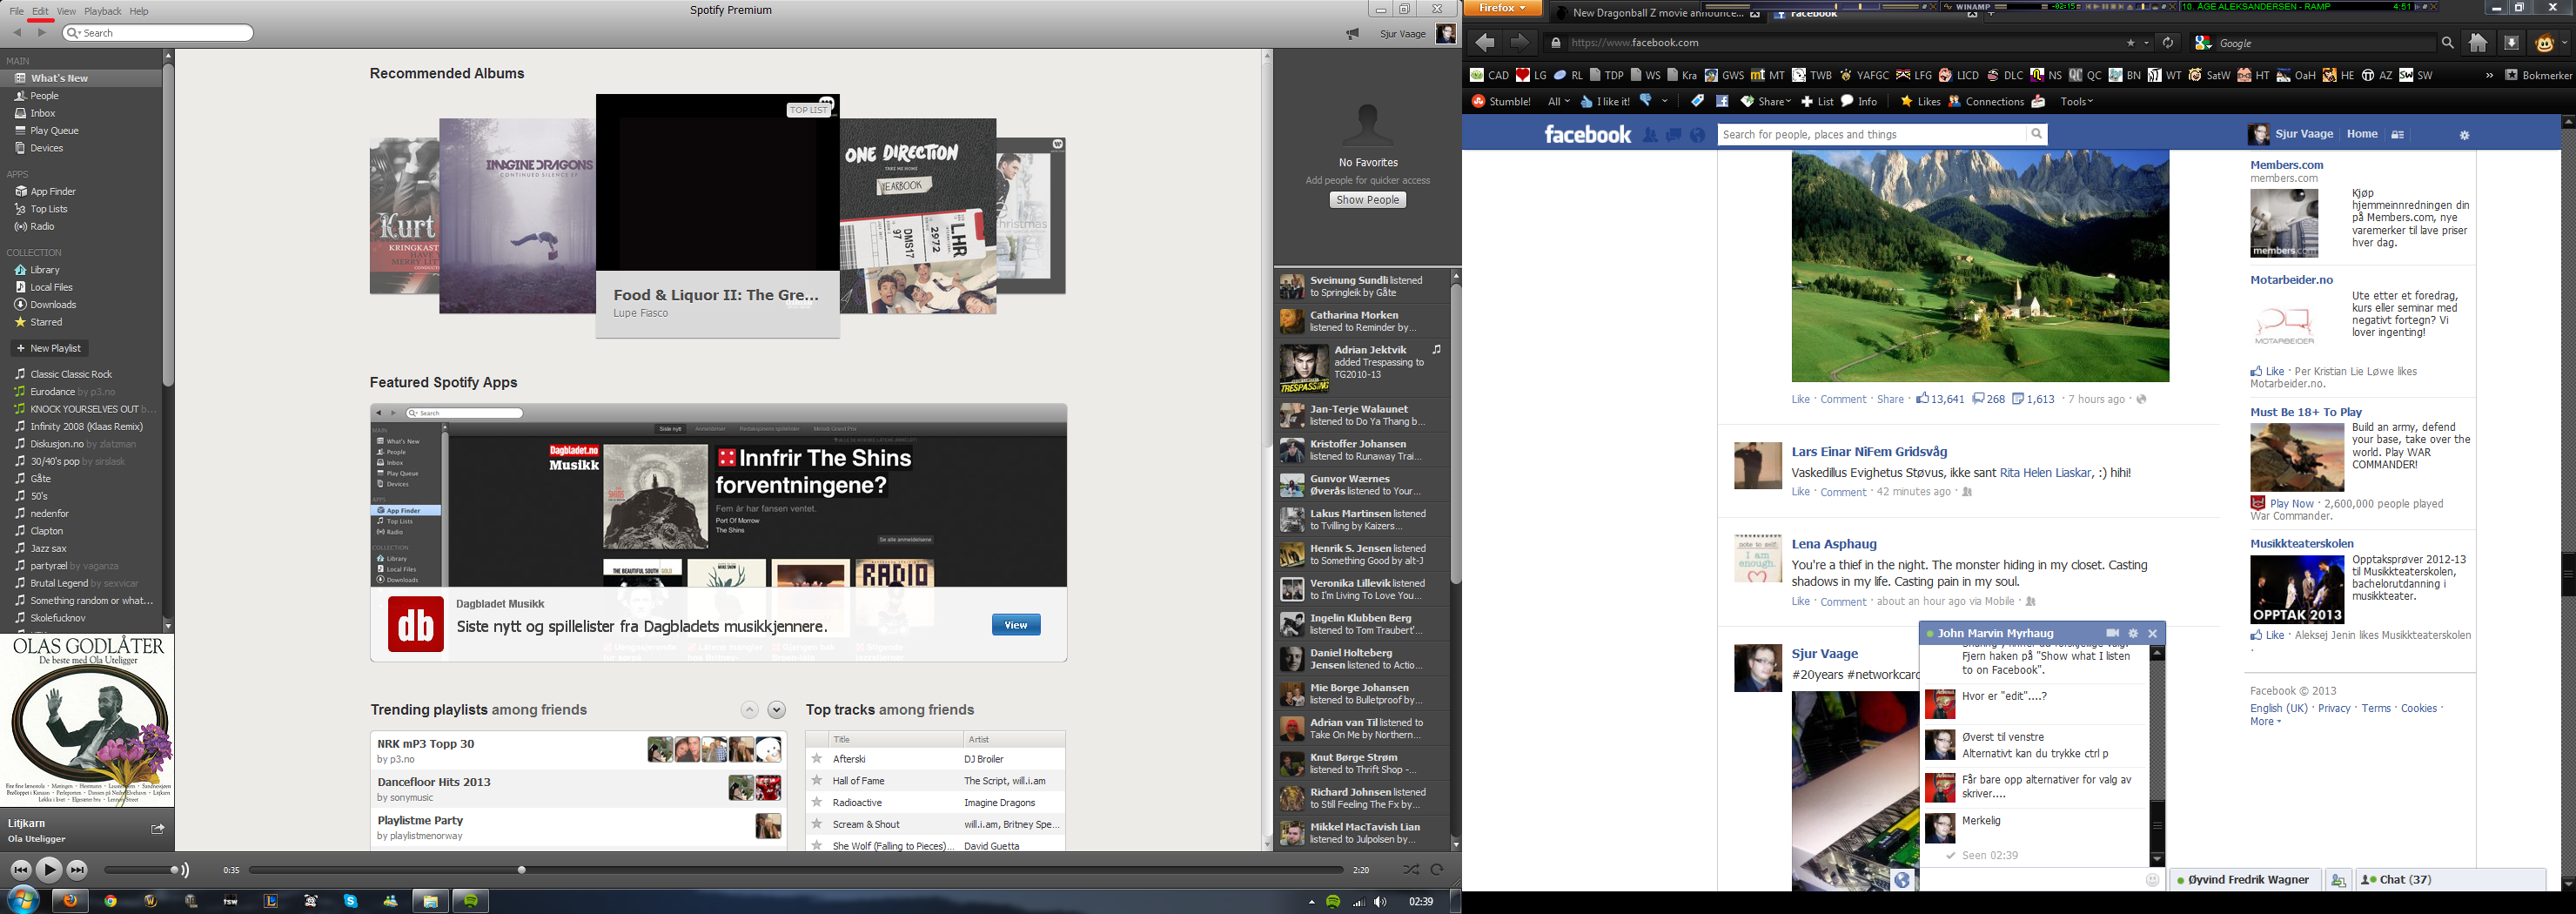This screenshot has width=2576, height=914.
Task: Go forward in Spotify navigation
Action: click(41, 33)
